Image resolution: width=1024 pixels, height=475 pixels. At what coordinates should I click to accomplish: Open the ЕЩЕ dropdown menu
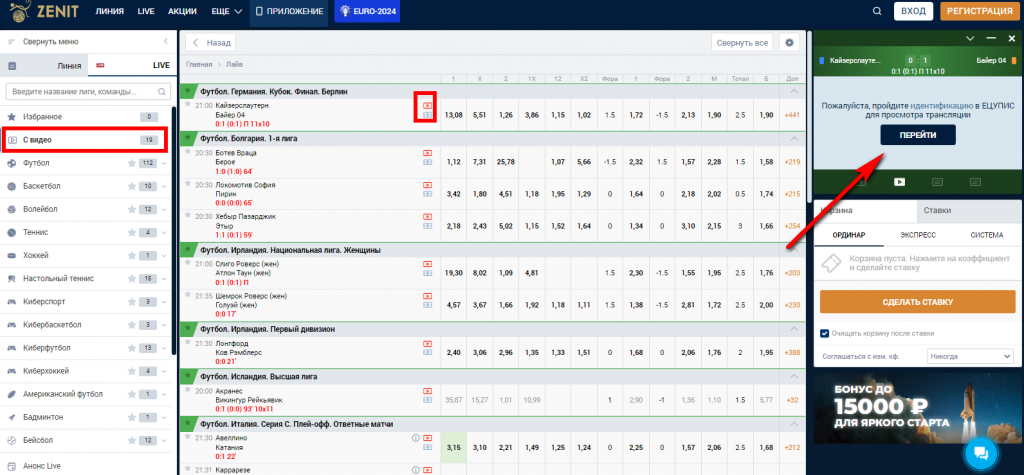(227, 12)
